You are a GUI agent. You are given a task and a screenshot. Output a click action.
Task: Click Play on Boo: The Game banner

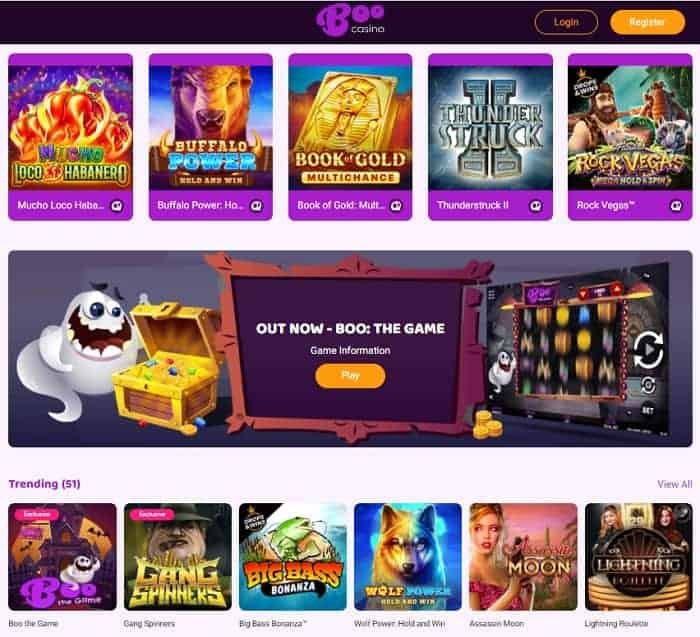[350, 376]
